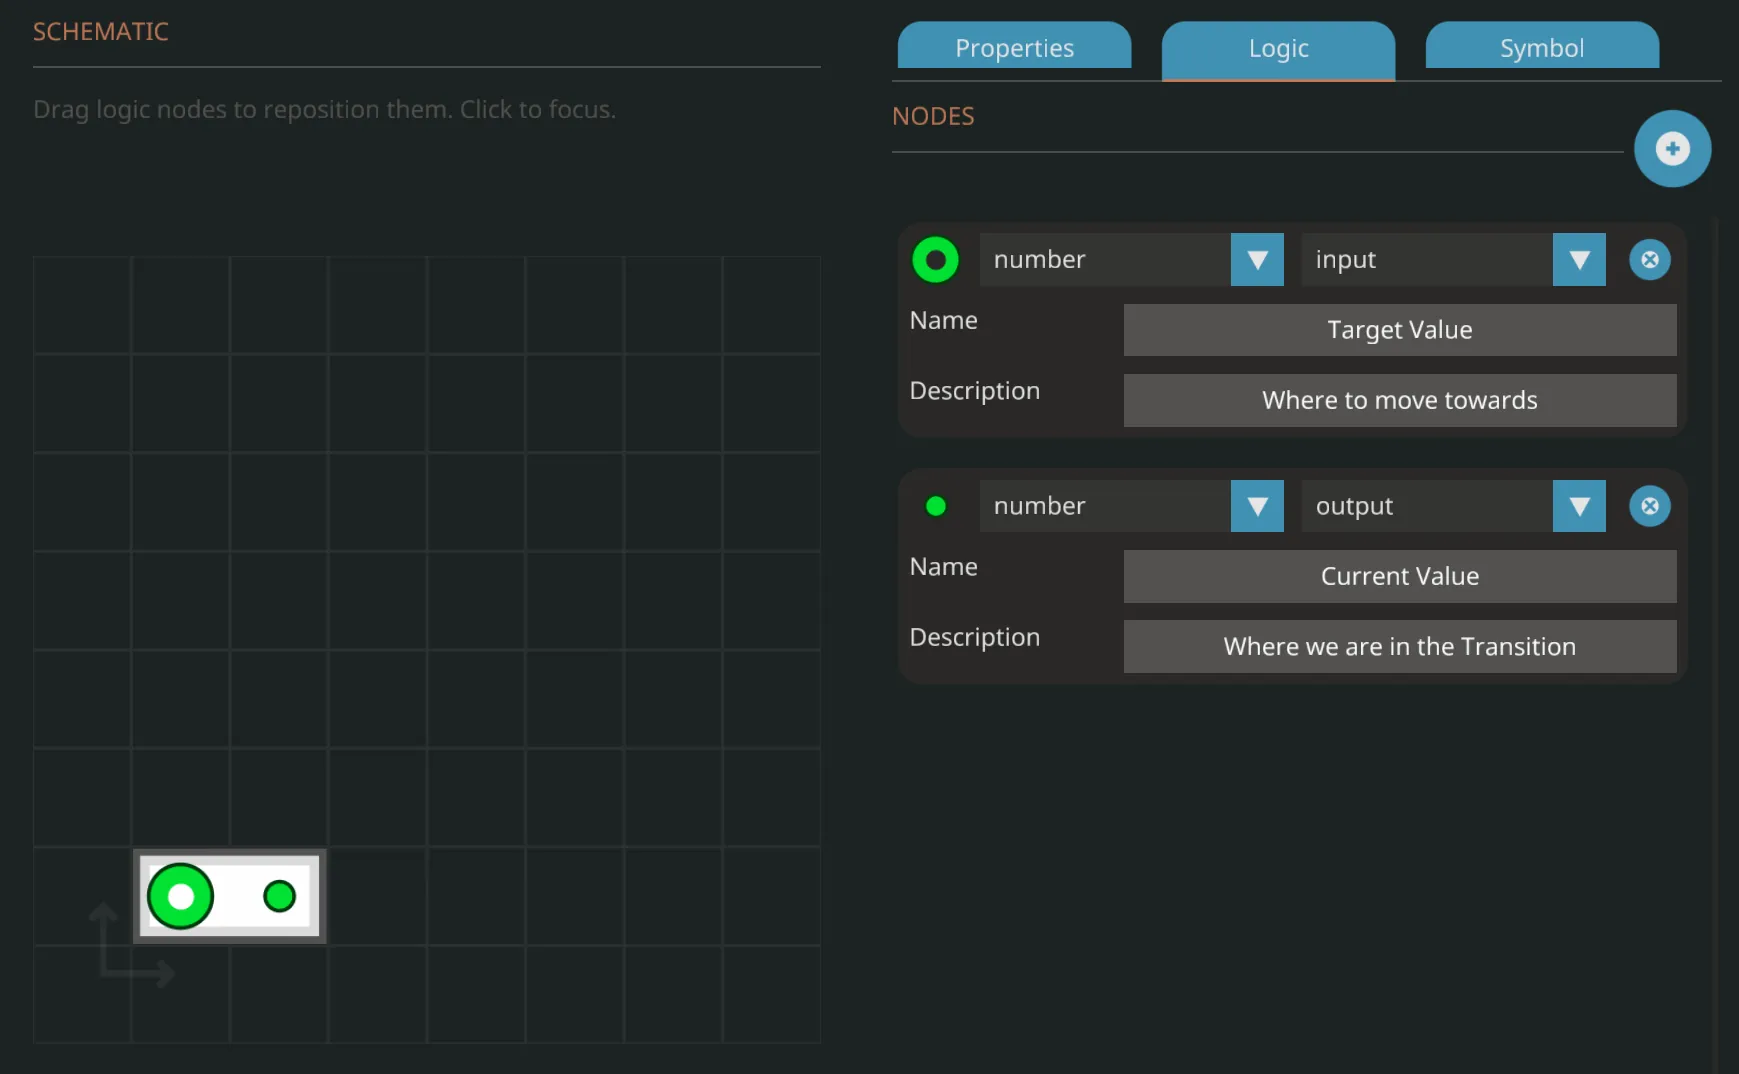
Task: Switch to the Symbol tab
Action: click(1541, 47)
